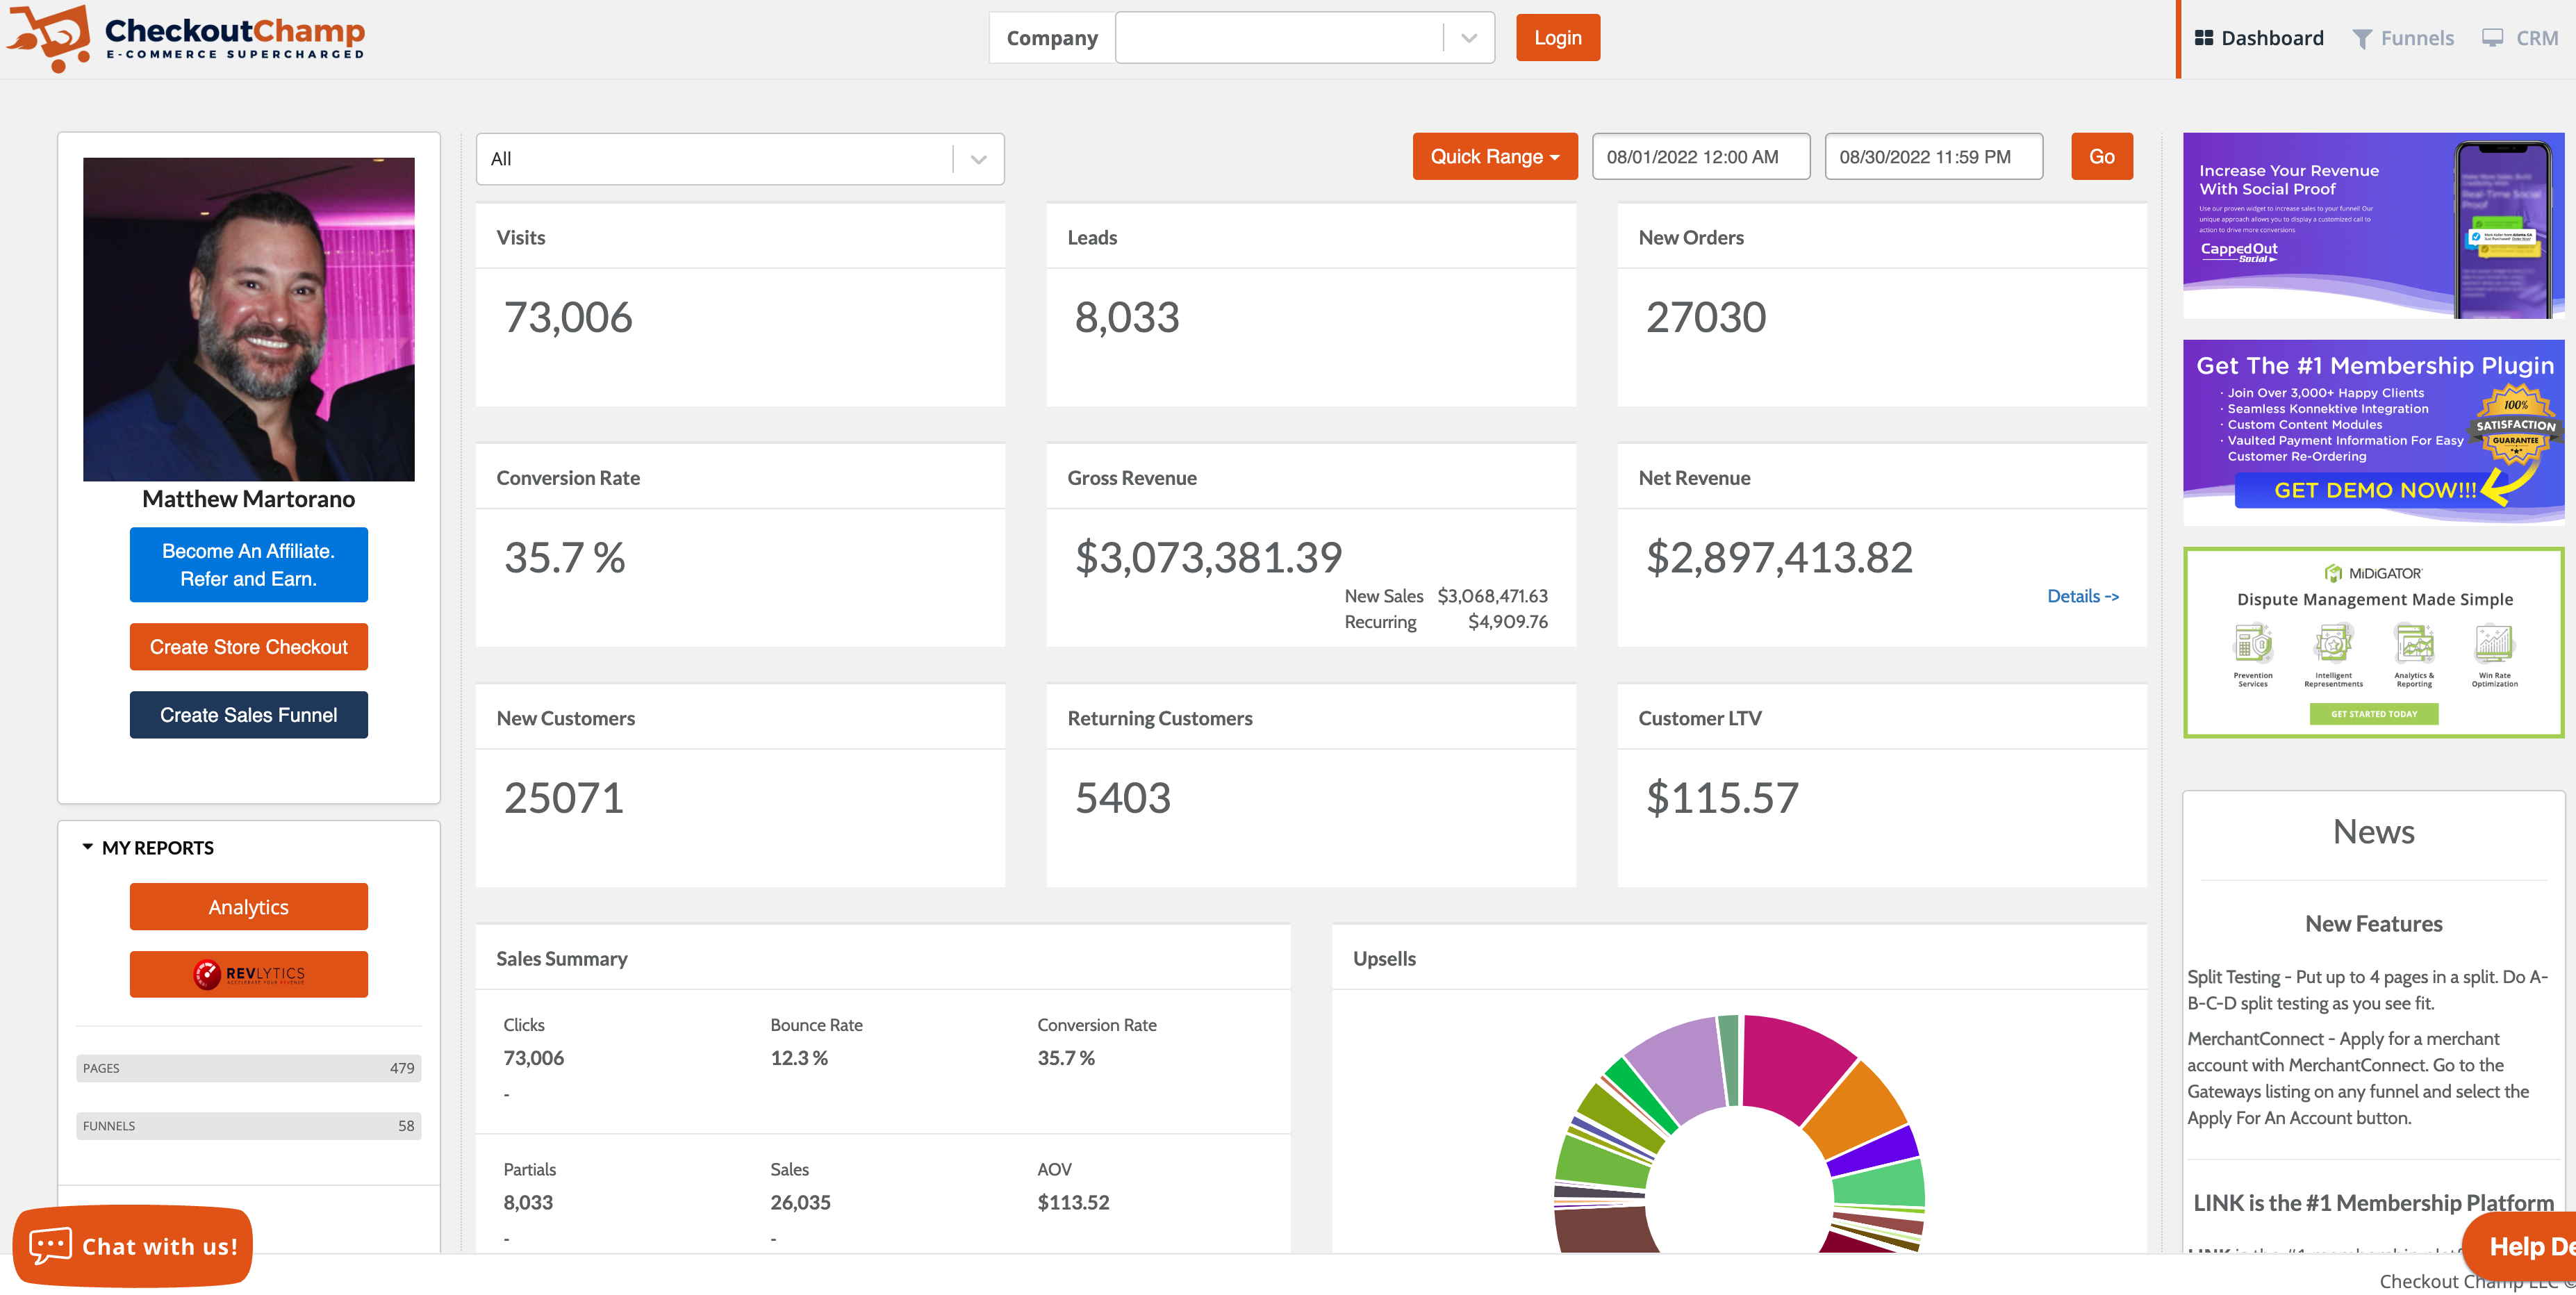The width and height of the screenshot is (2576, 1295).
Task: Click the Revlytics logo button
Action: click(x=248, y=974)
